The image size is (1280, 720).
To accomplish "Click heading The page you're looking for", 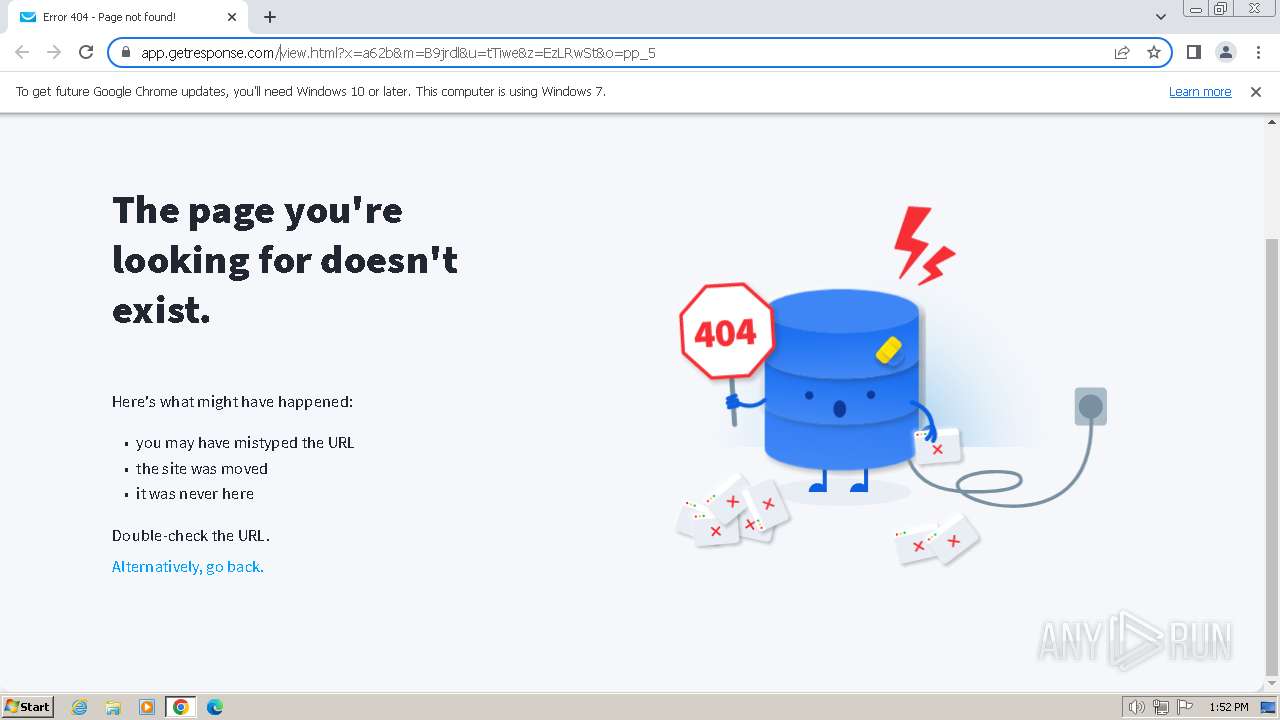I will 285,260.
